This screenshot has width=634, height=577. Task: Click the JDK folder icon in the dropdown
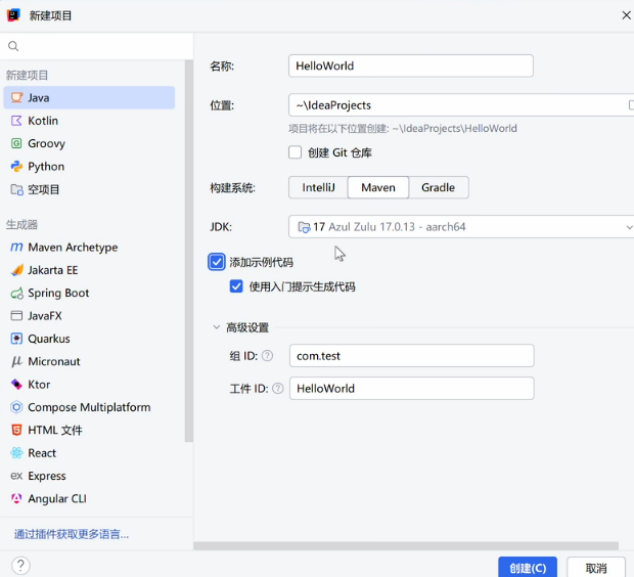[304, 227]
